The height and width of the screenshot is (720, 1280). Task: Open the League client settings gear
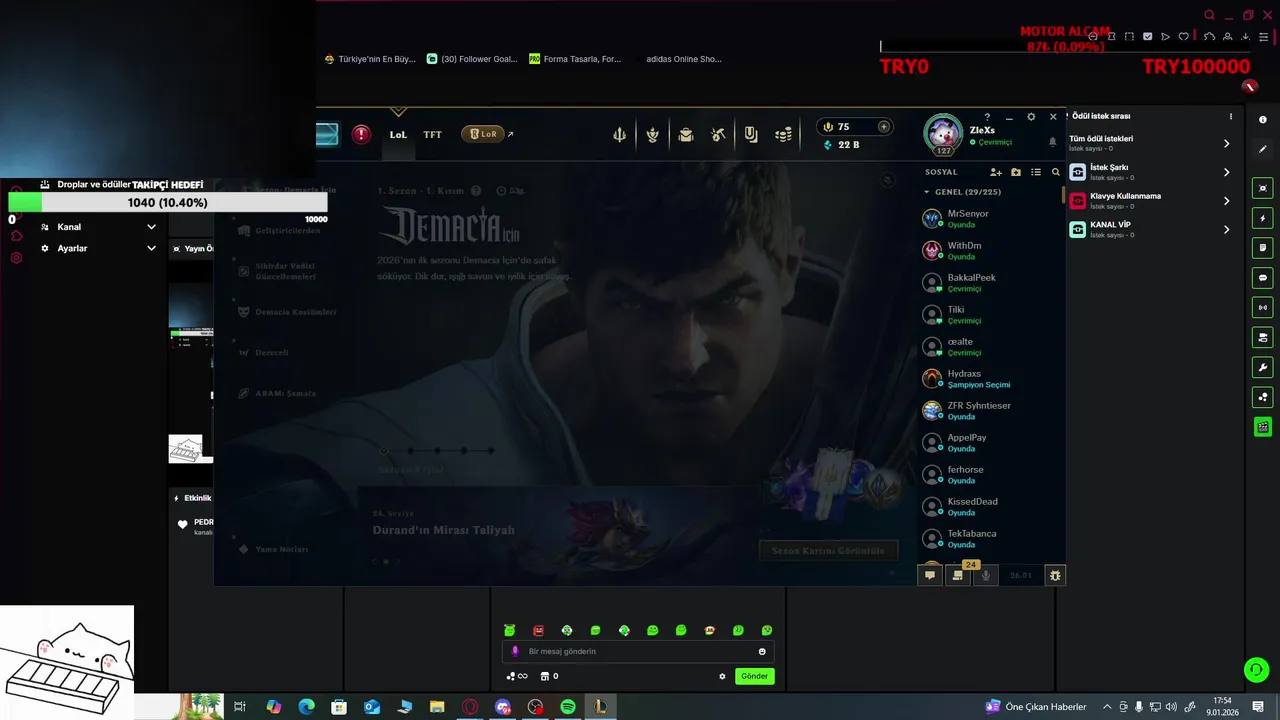tap(1031, 117)
